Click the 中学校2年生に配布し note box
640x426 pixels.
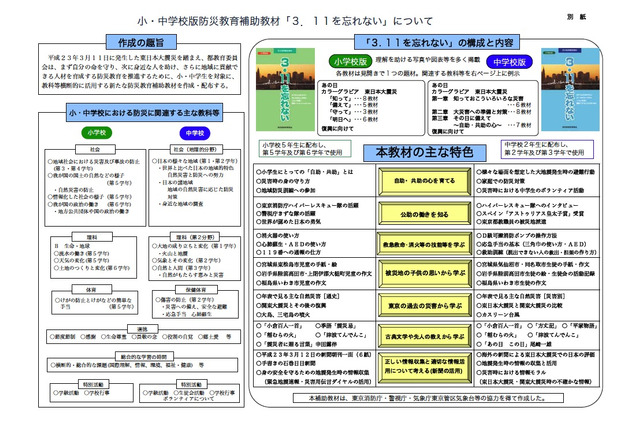click(x=547, y=149)
